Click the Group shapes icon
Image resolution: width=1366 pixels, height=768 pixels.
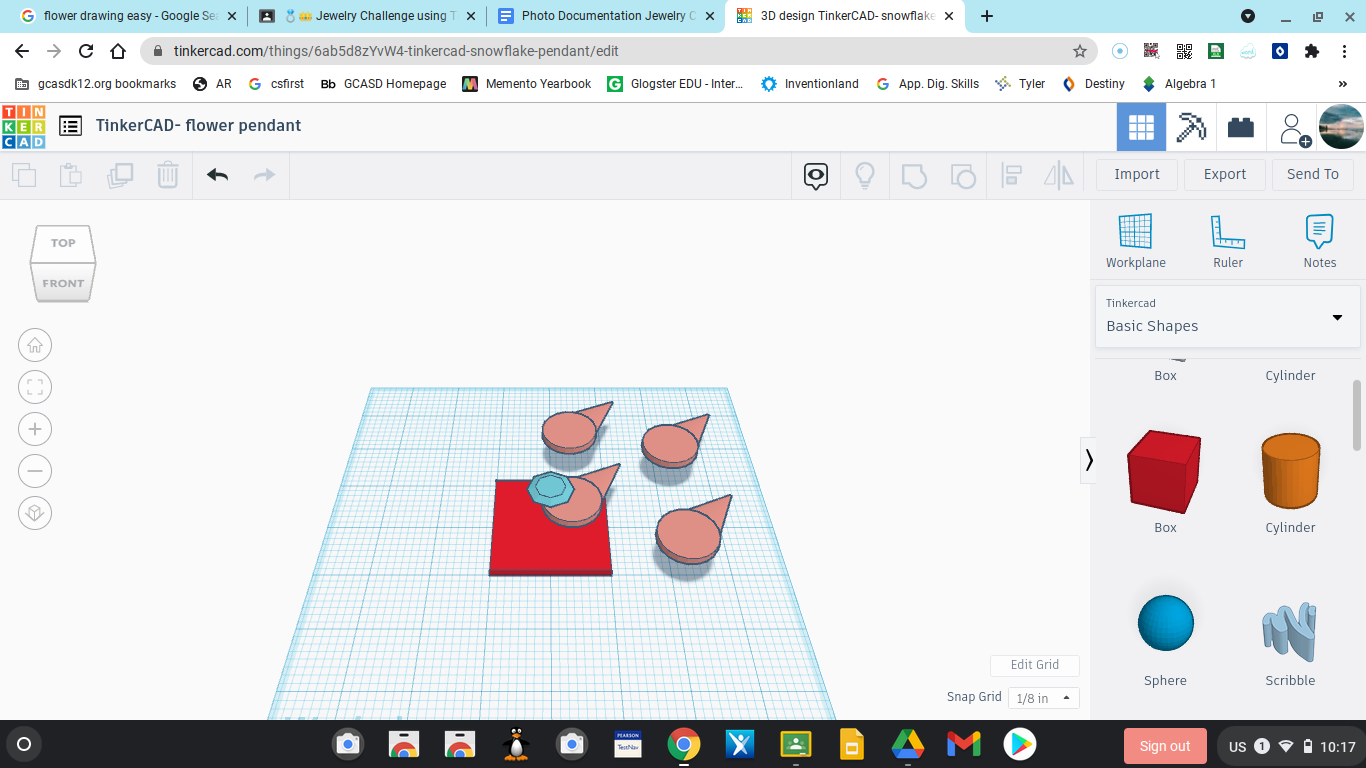coord(913,176)
